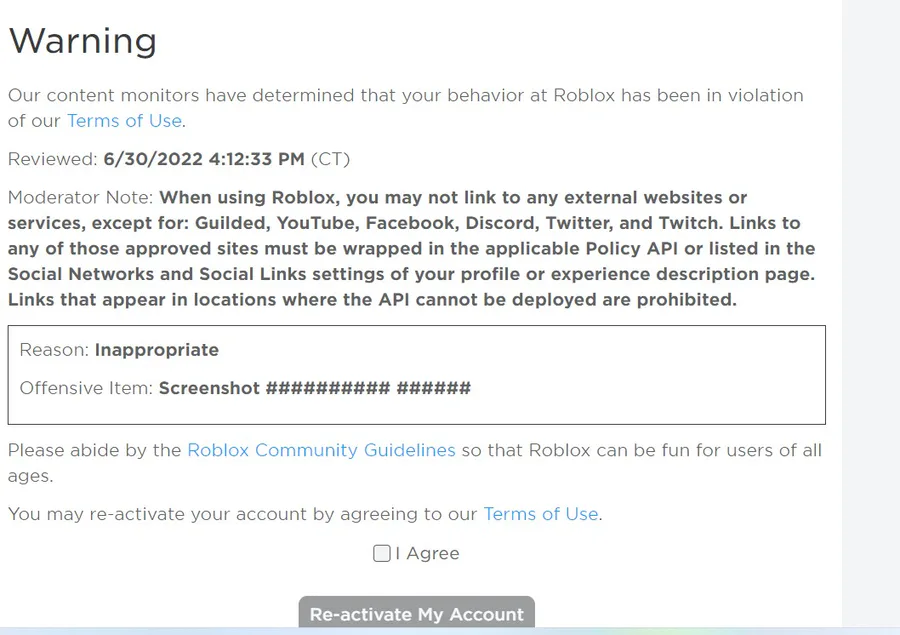Click the "I Agree" label text
The image size is (900, 635).
pyautogui.click(x=427, y=553)
